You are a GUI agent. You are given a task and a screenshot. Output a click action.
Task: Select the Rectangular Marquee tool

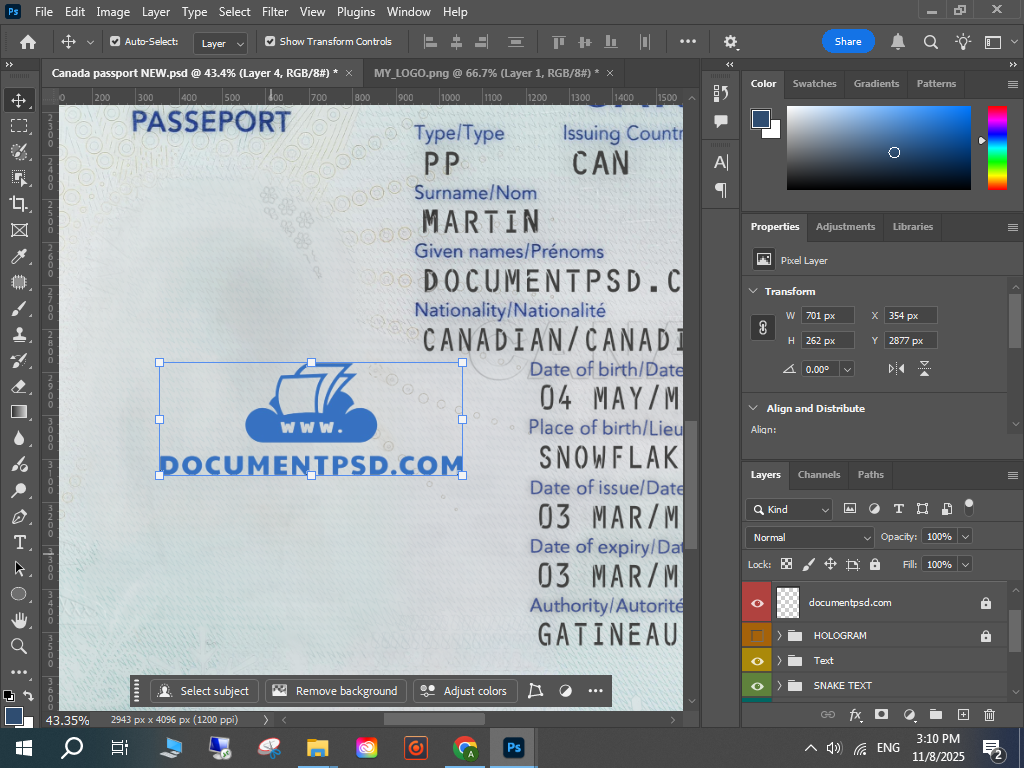[18, 126]
